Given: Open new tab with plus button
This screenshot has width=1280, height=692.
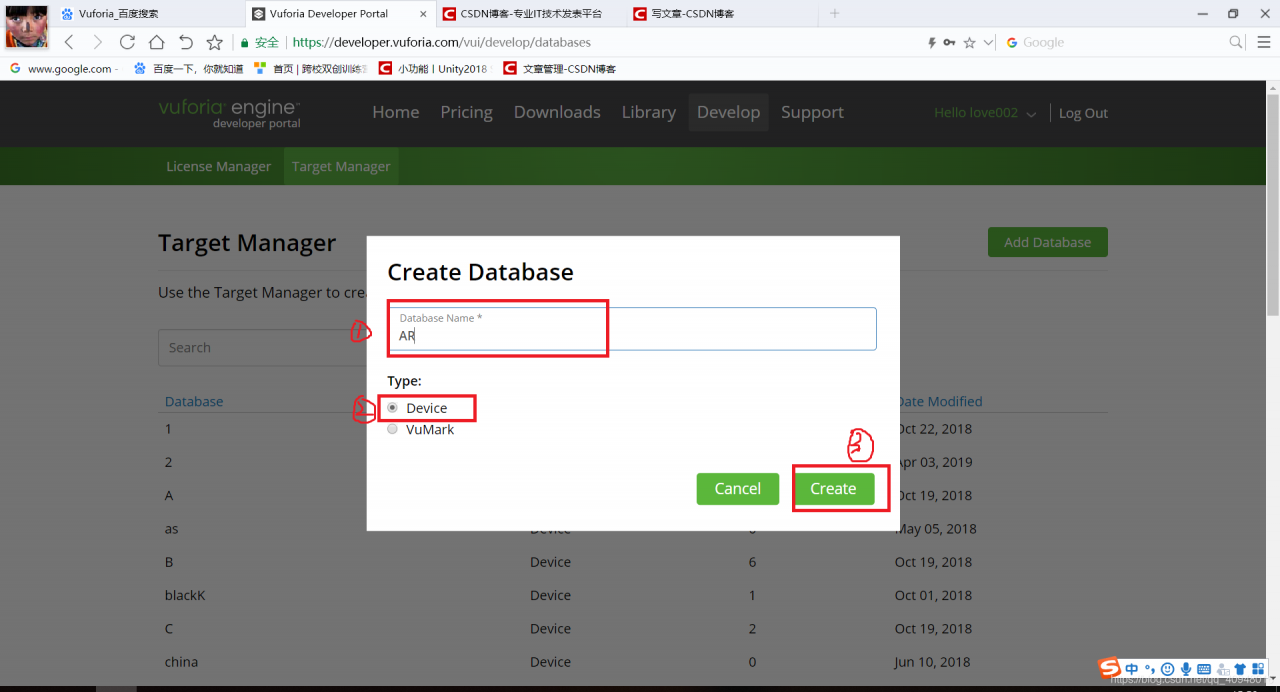Looking at the screenshot, I should (x=835, y=13).
